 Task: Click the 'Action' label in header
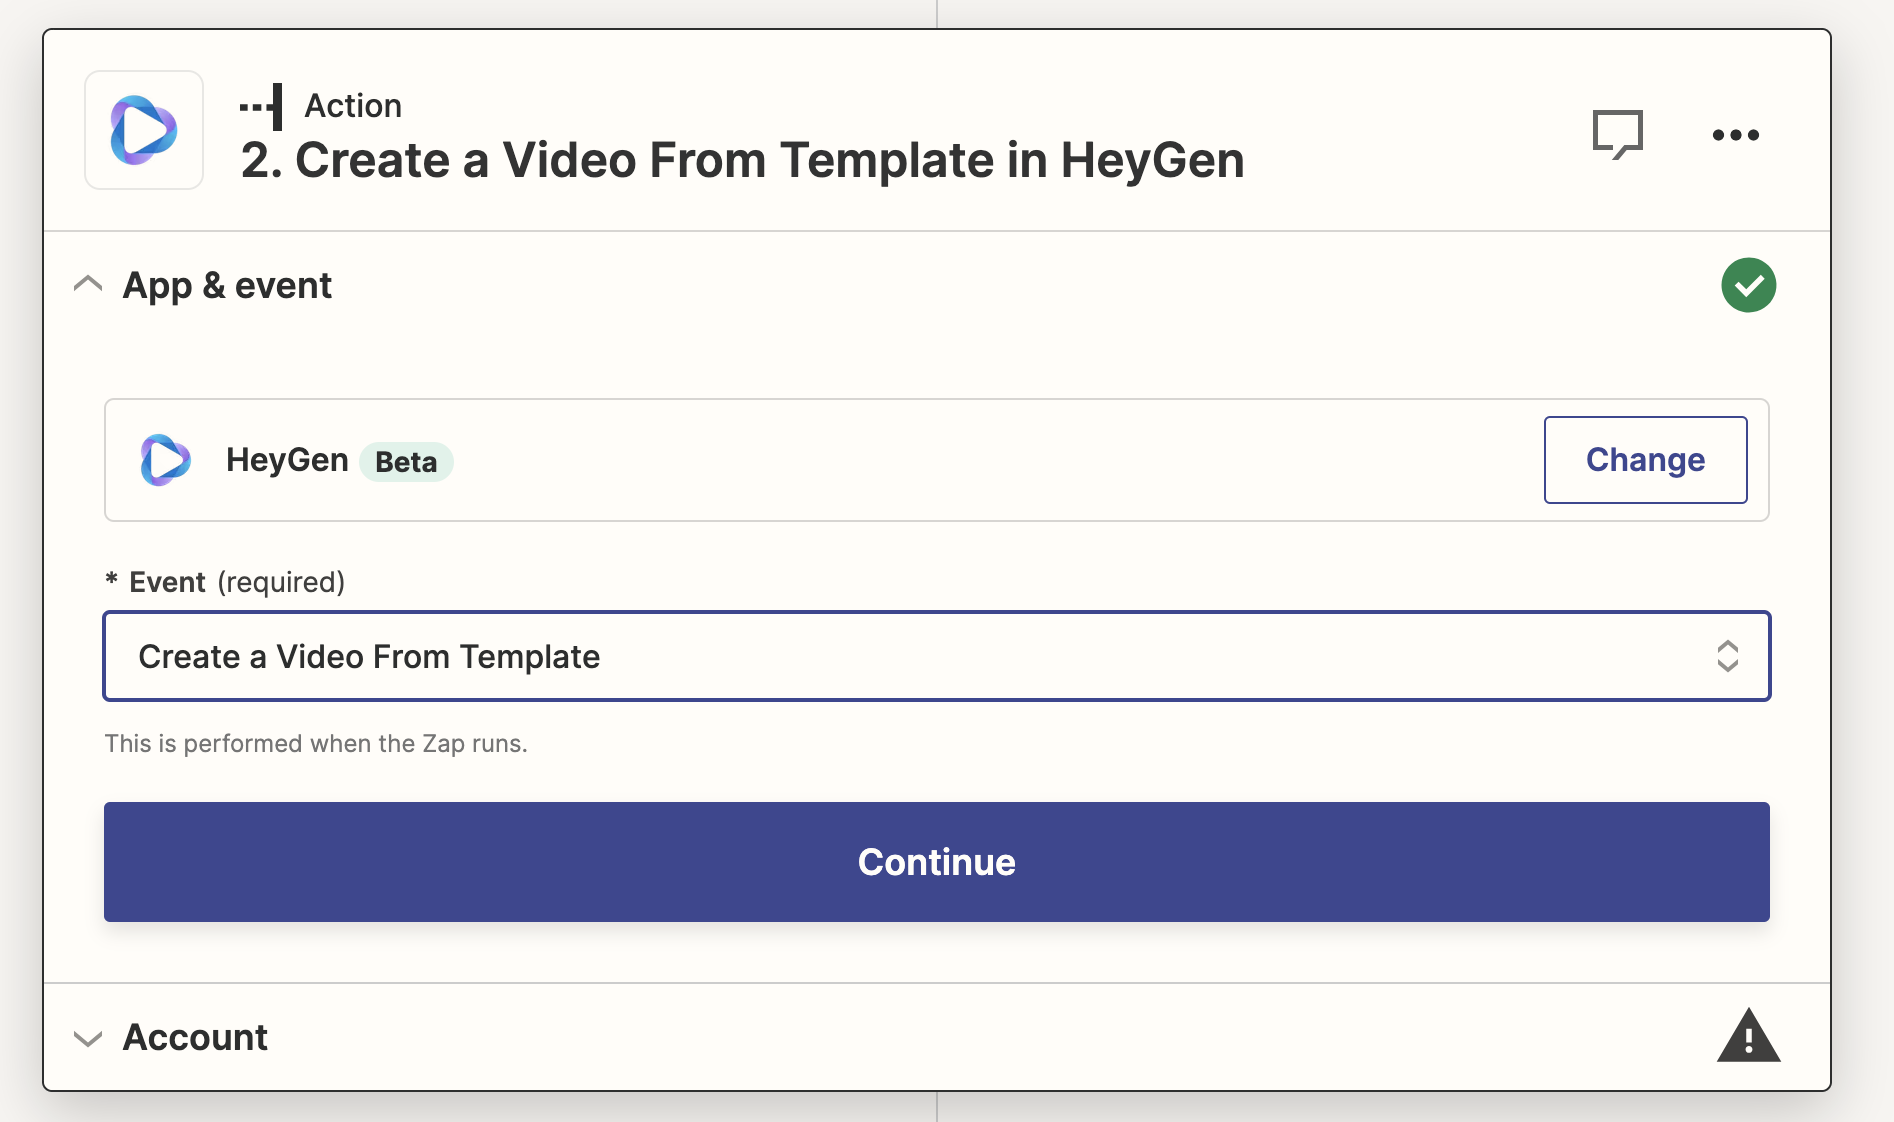click(353, 106)
